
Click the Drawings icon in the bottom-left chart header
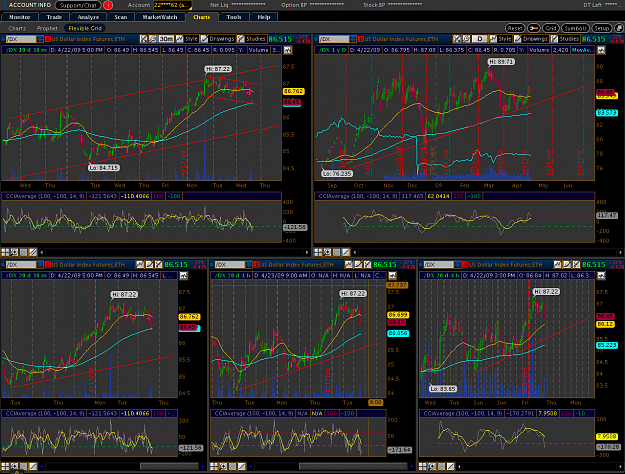coord(149,265)
